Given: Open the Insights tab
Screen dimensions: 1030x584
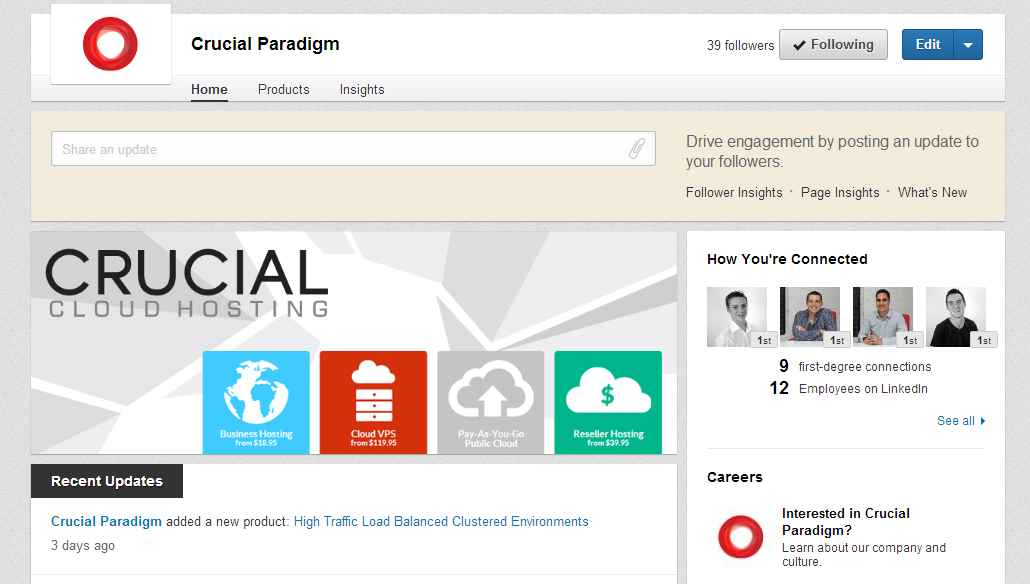Looking at the screenshot, I should [362, 89].
